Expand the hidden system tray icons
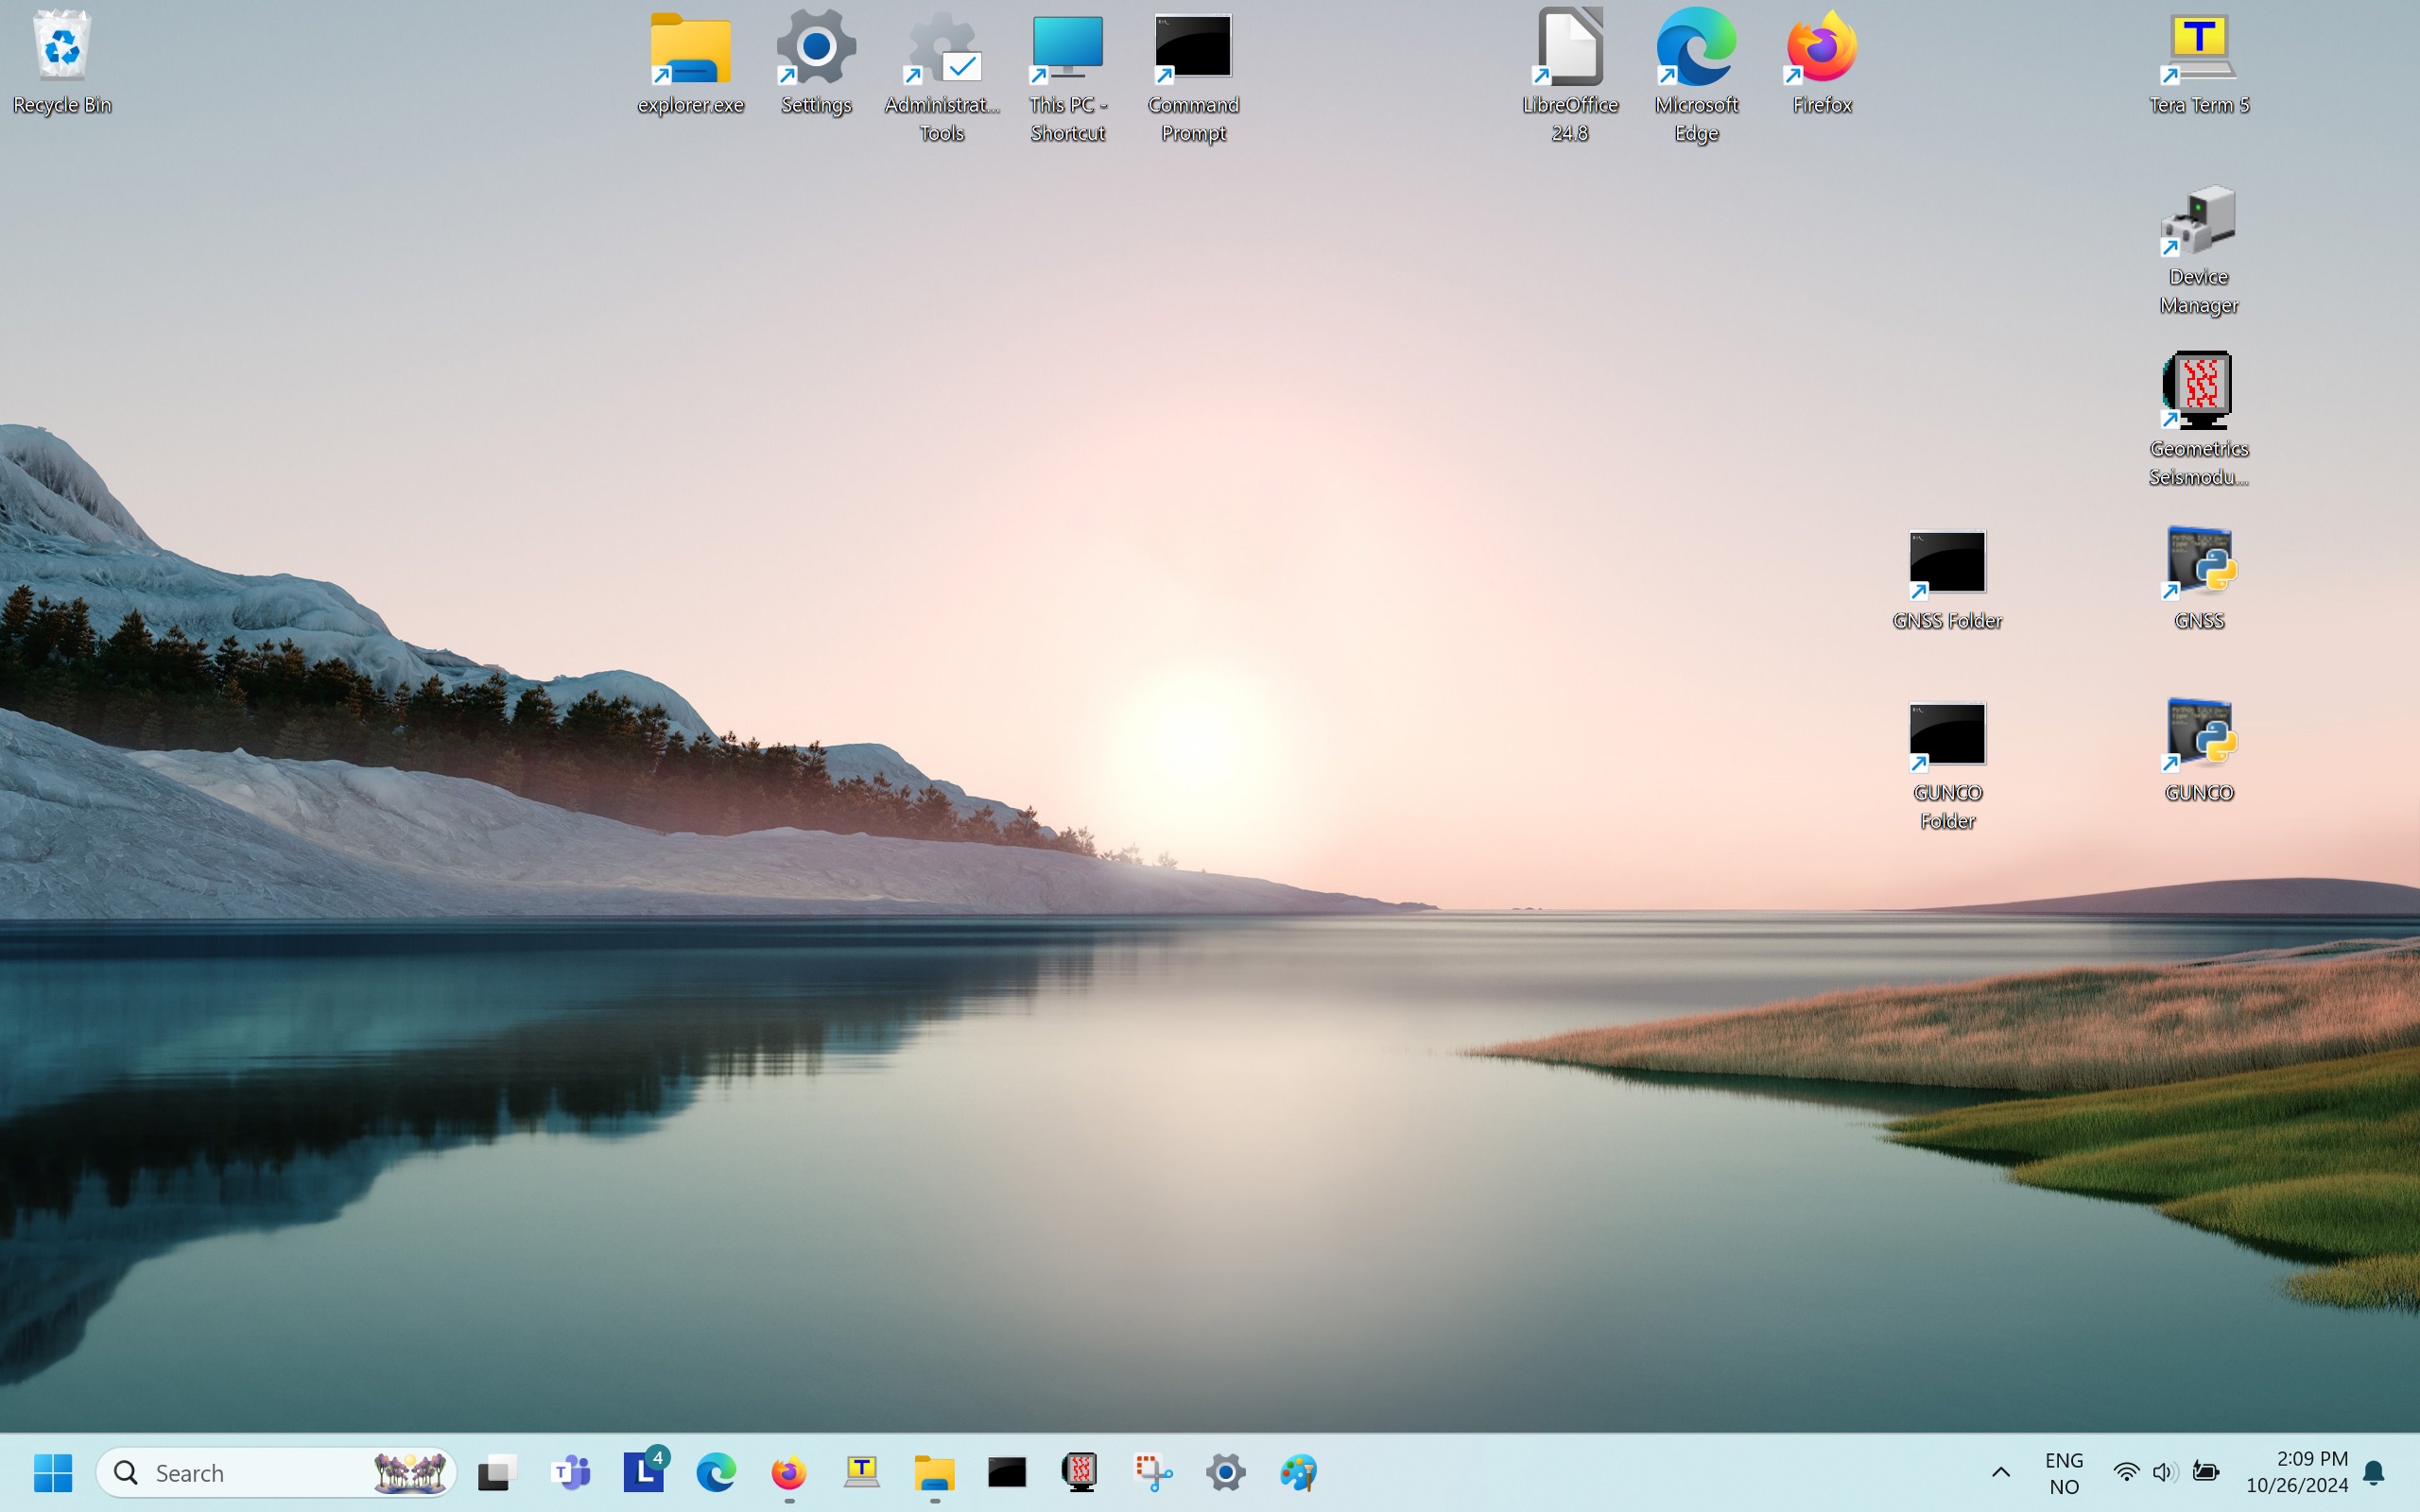This screenshot has height=1512, width=2420. coord(2001,1472)
